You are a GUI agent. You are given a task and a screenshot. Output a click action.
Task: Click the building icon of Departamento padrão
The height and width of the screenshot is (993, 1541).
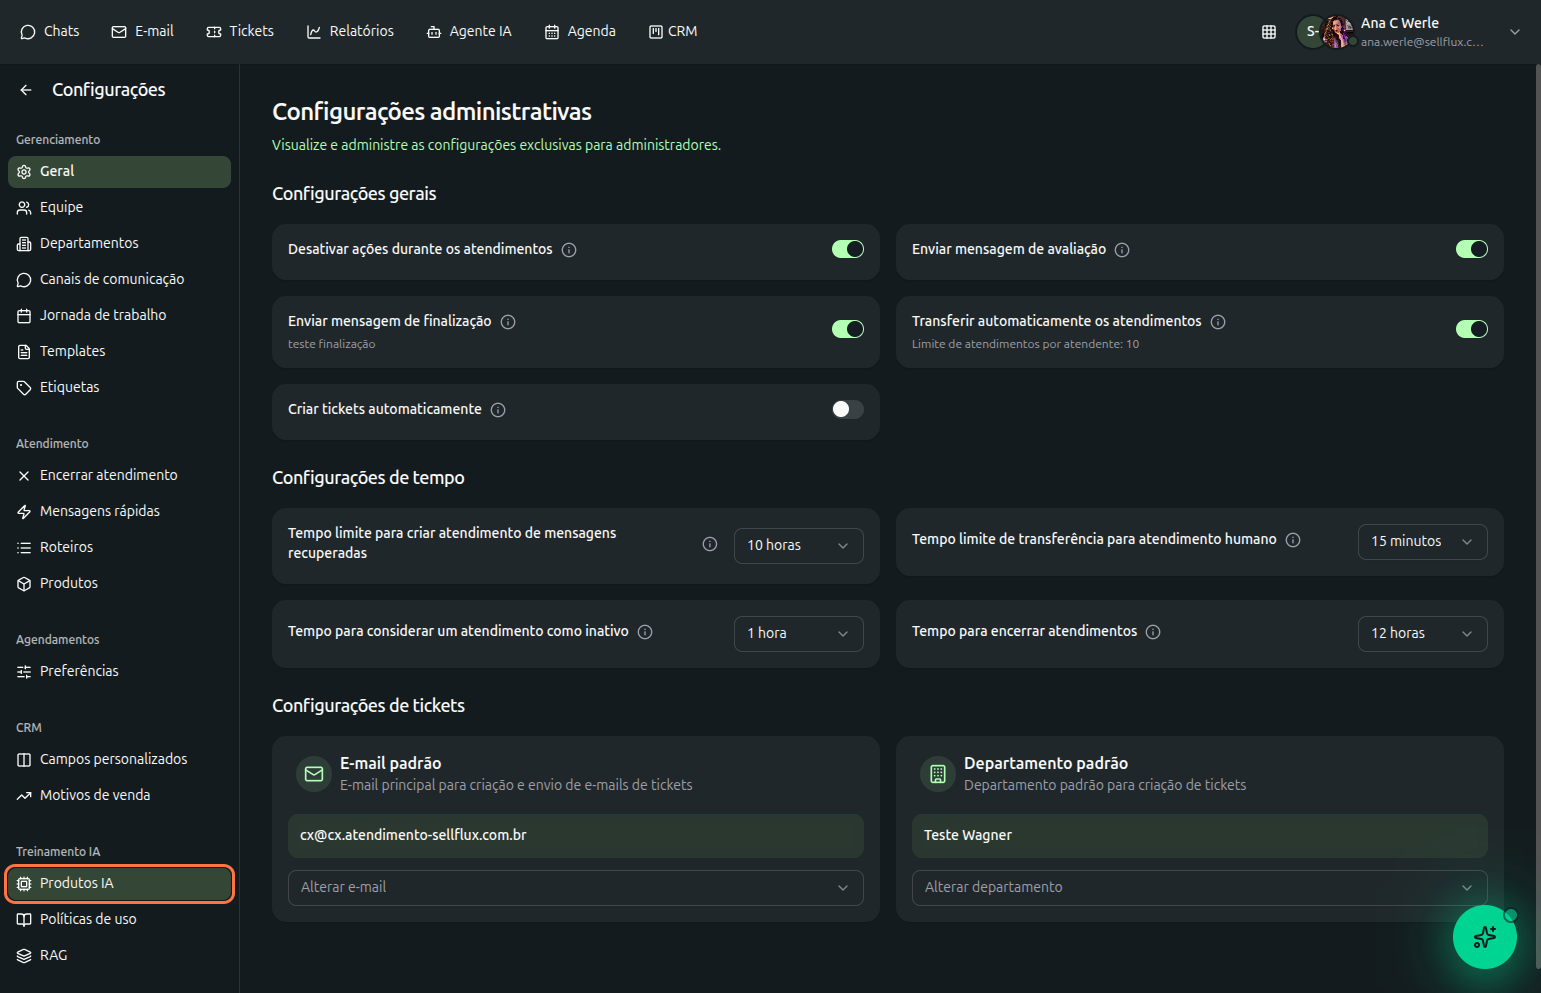pos(937,774)
